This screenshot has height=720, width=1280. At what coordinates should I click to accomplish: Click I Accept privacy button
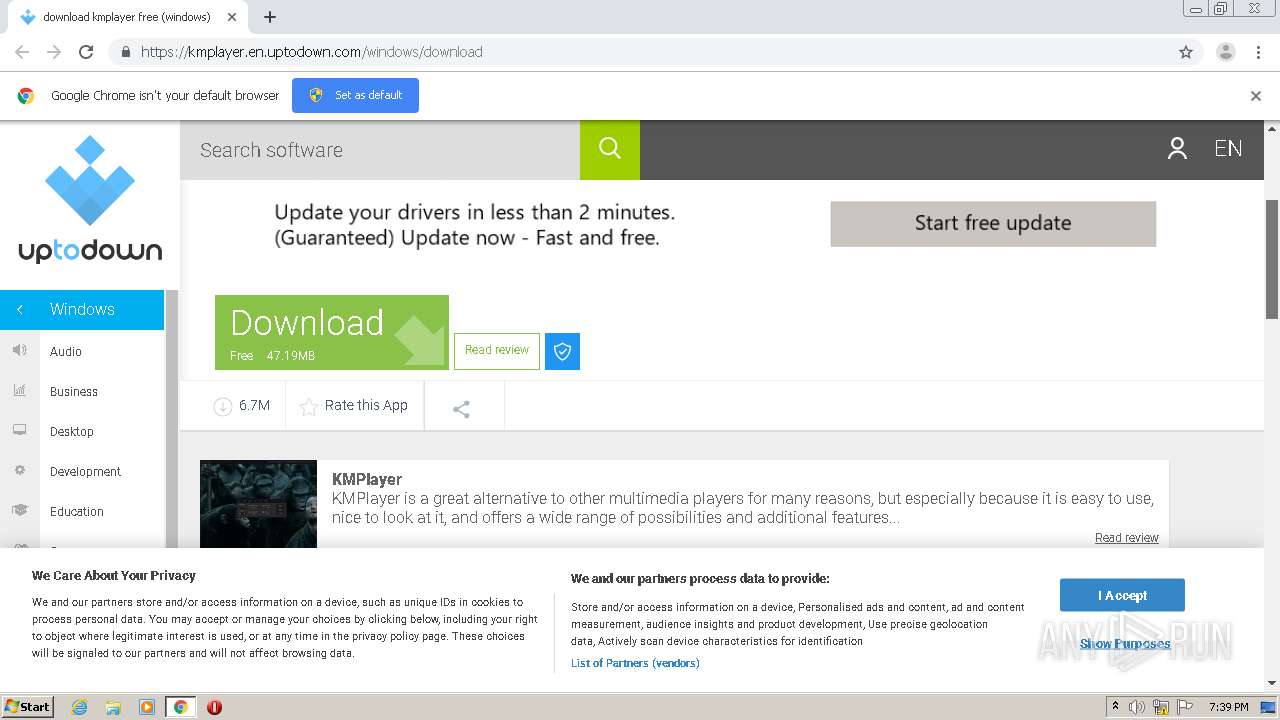[1122, 595]
